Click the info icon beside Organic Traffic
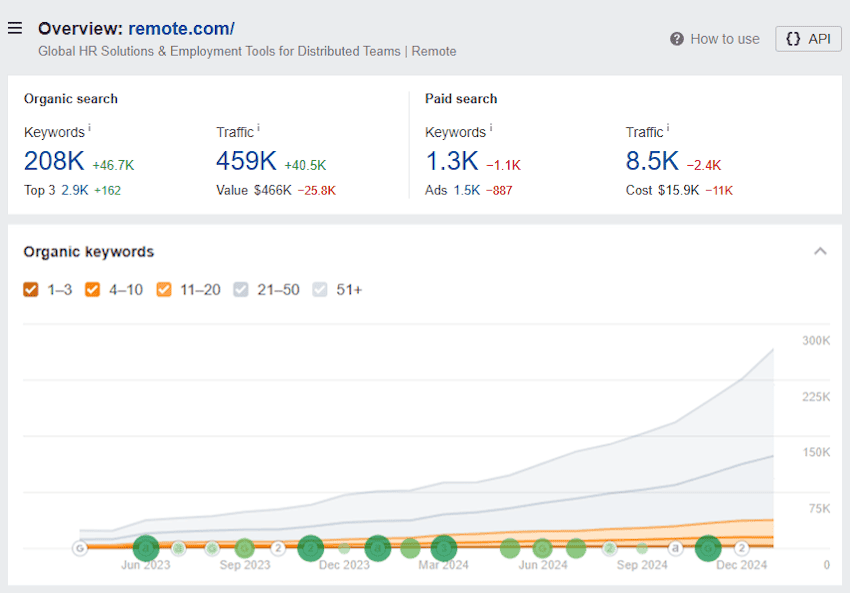 tap(259, 128)
